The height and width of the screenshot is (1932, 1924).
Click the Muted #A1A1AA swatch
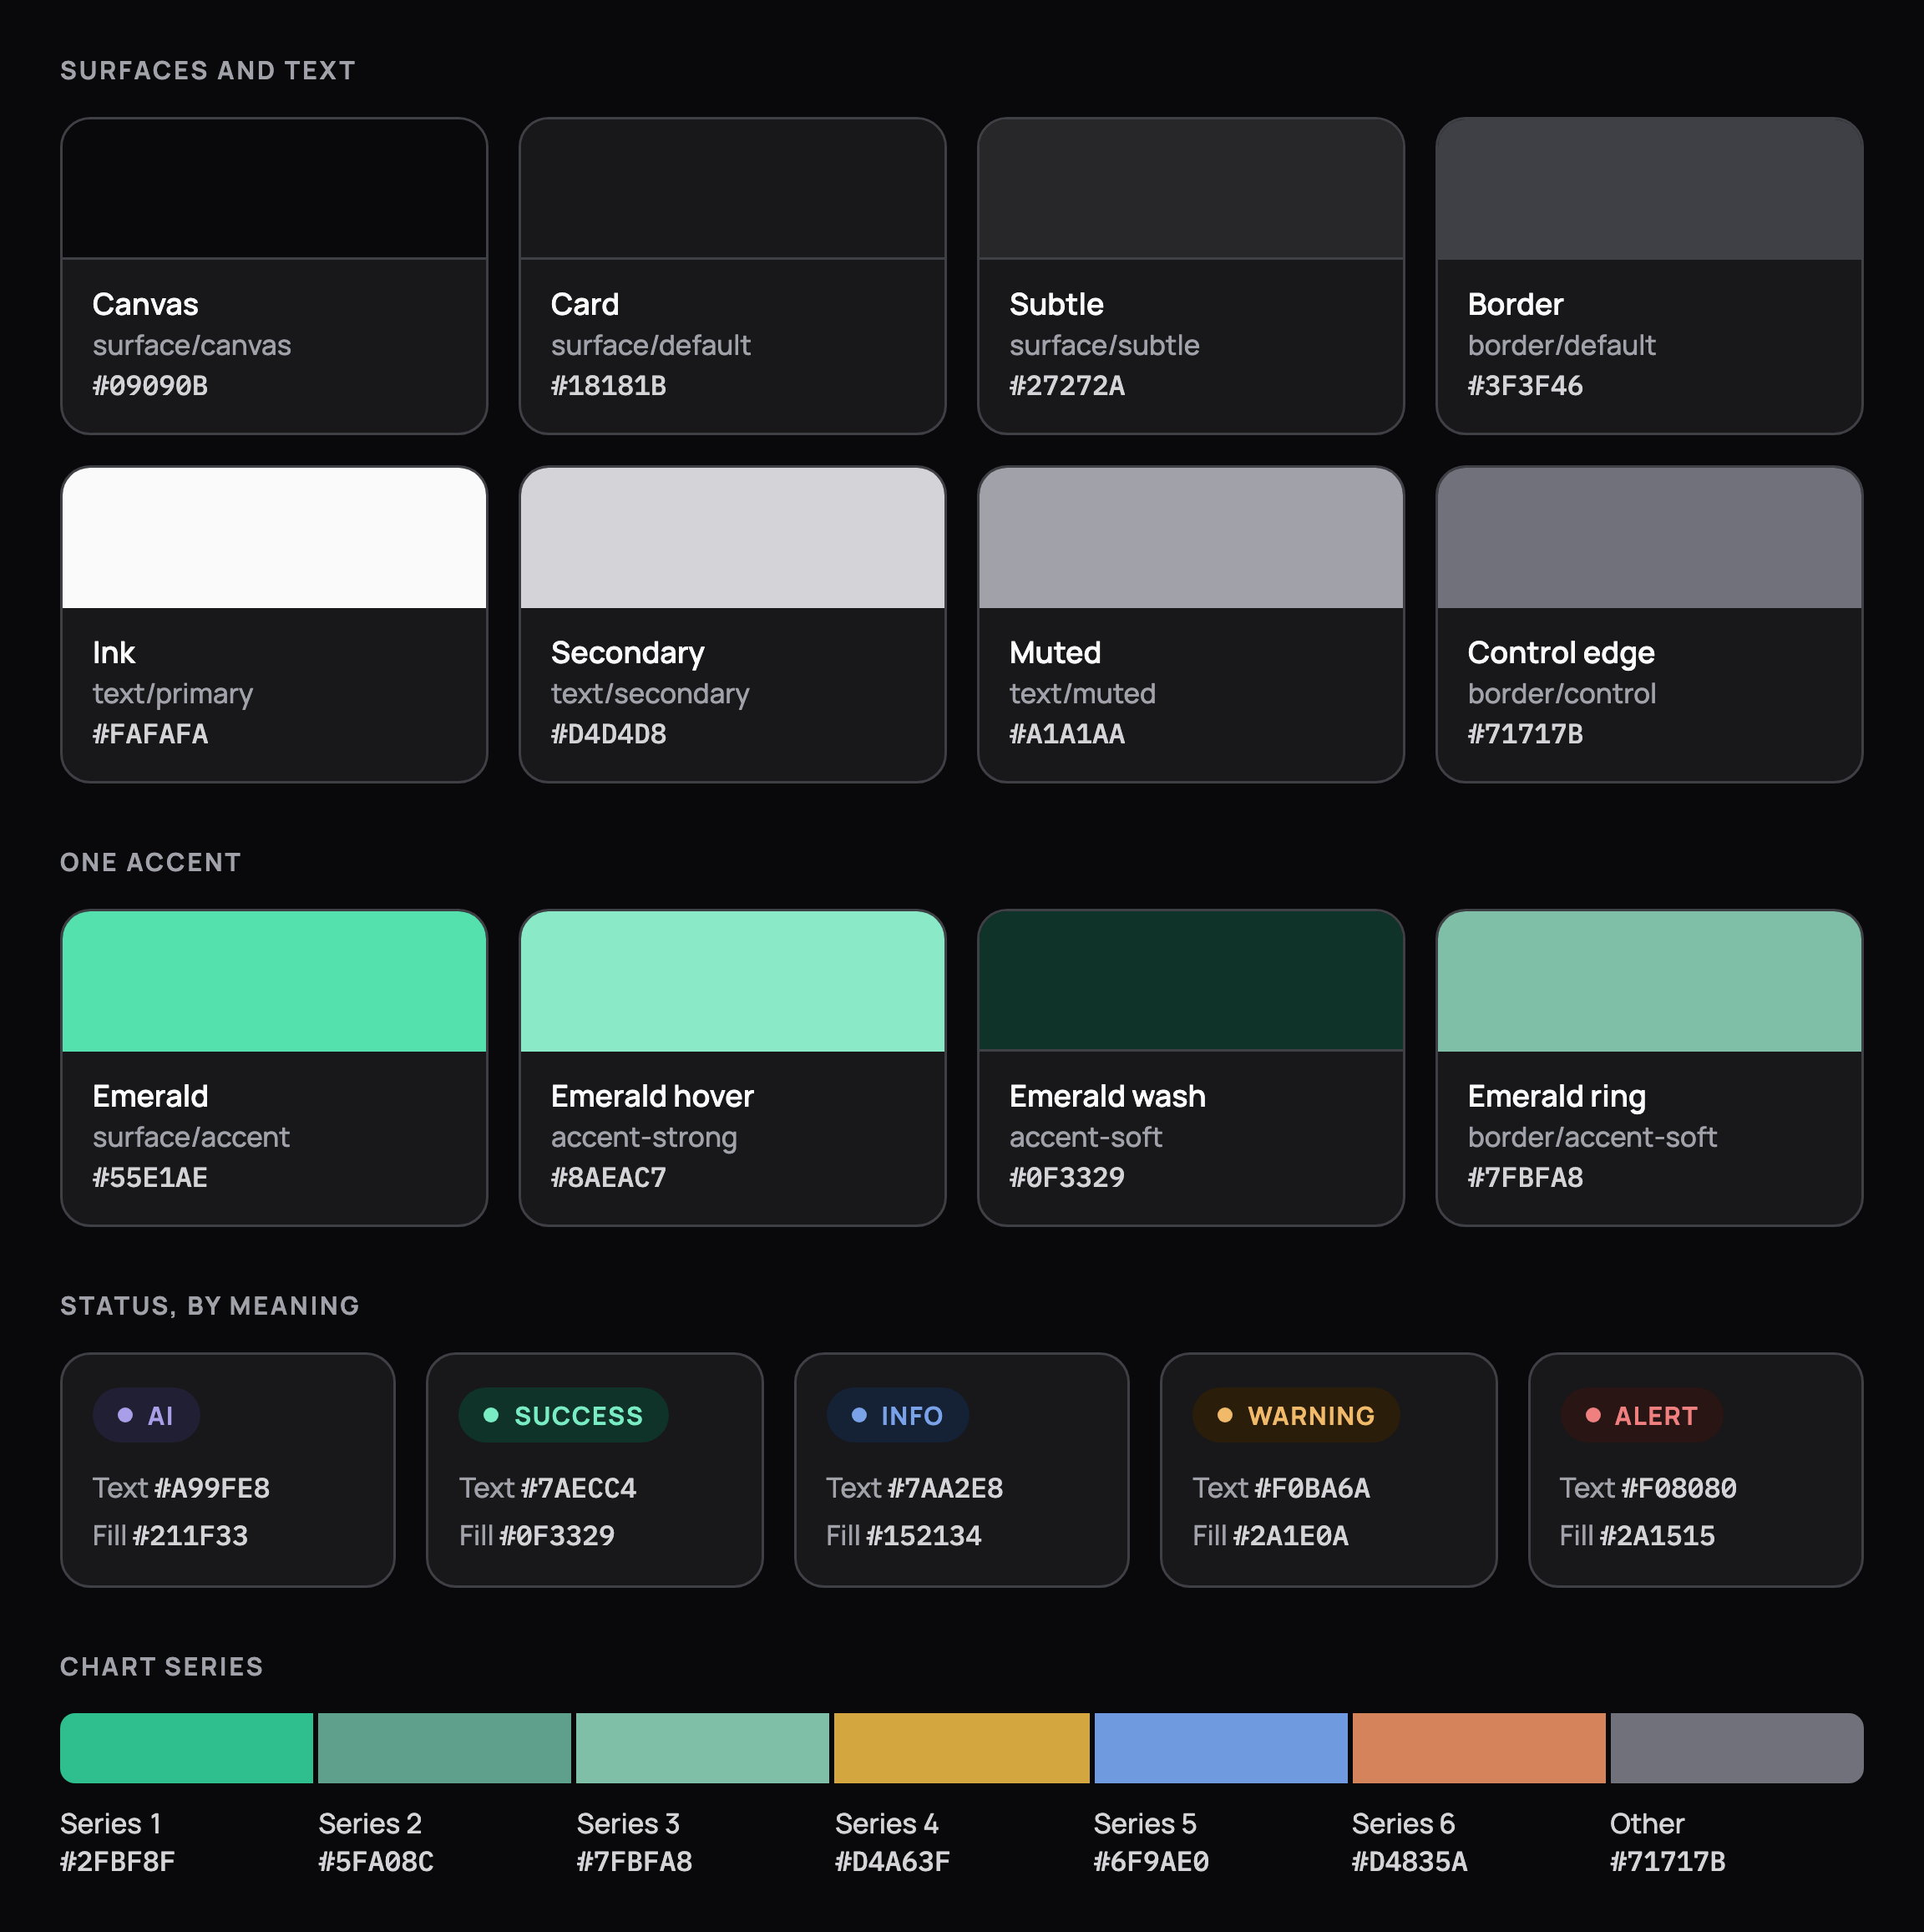[x=1190, y=538]
